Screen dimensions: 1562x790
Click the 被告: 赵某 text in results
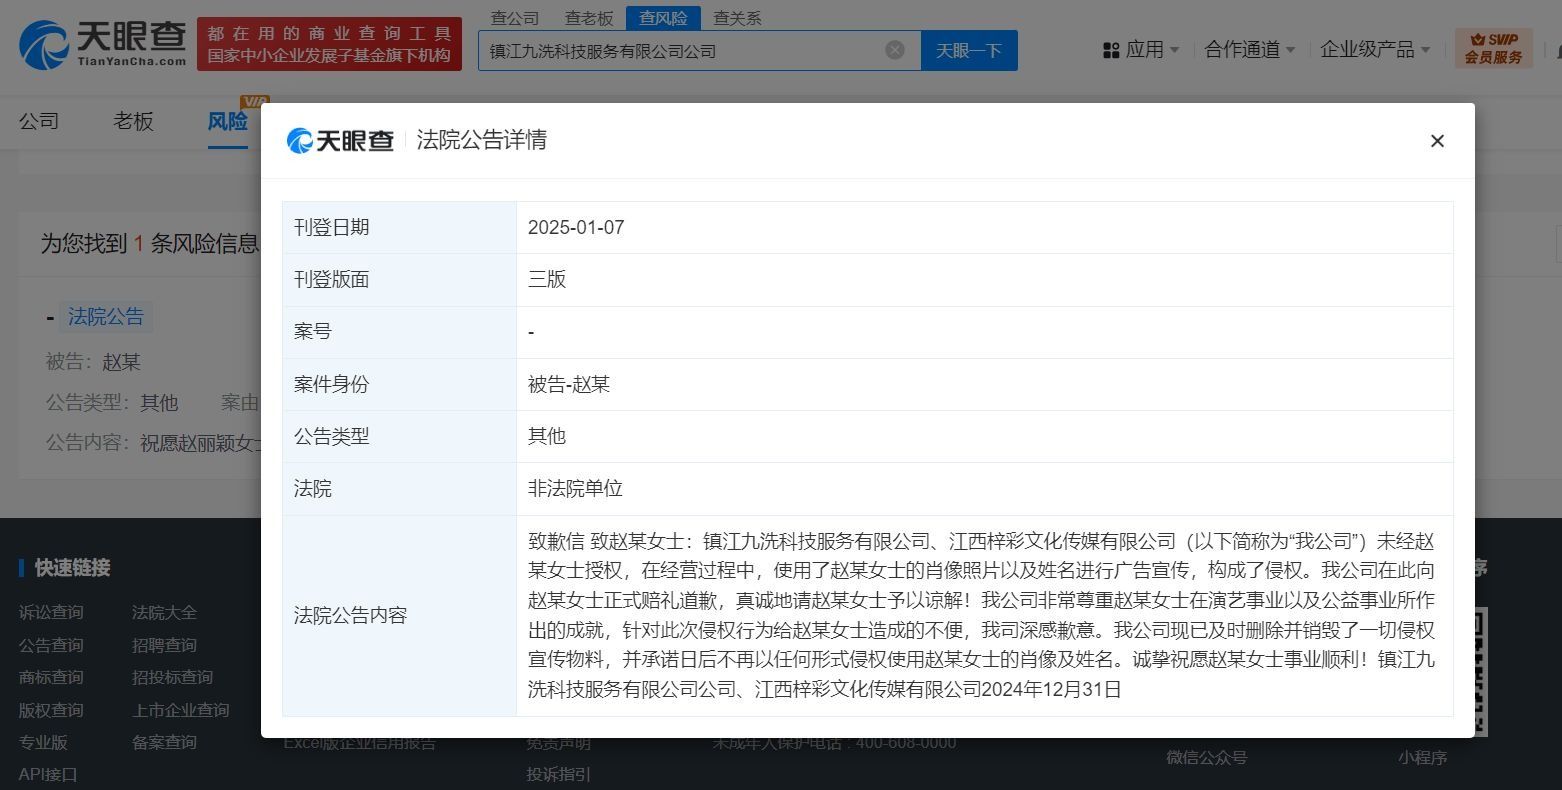point(93,362)
